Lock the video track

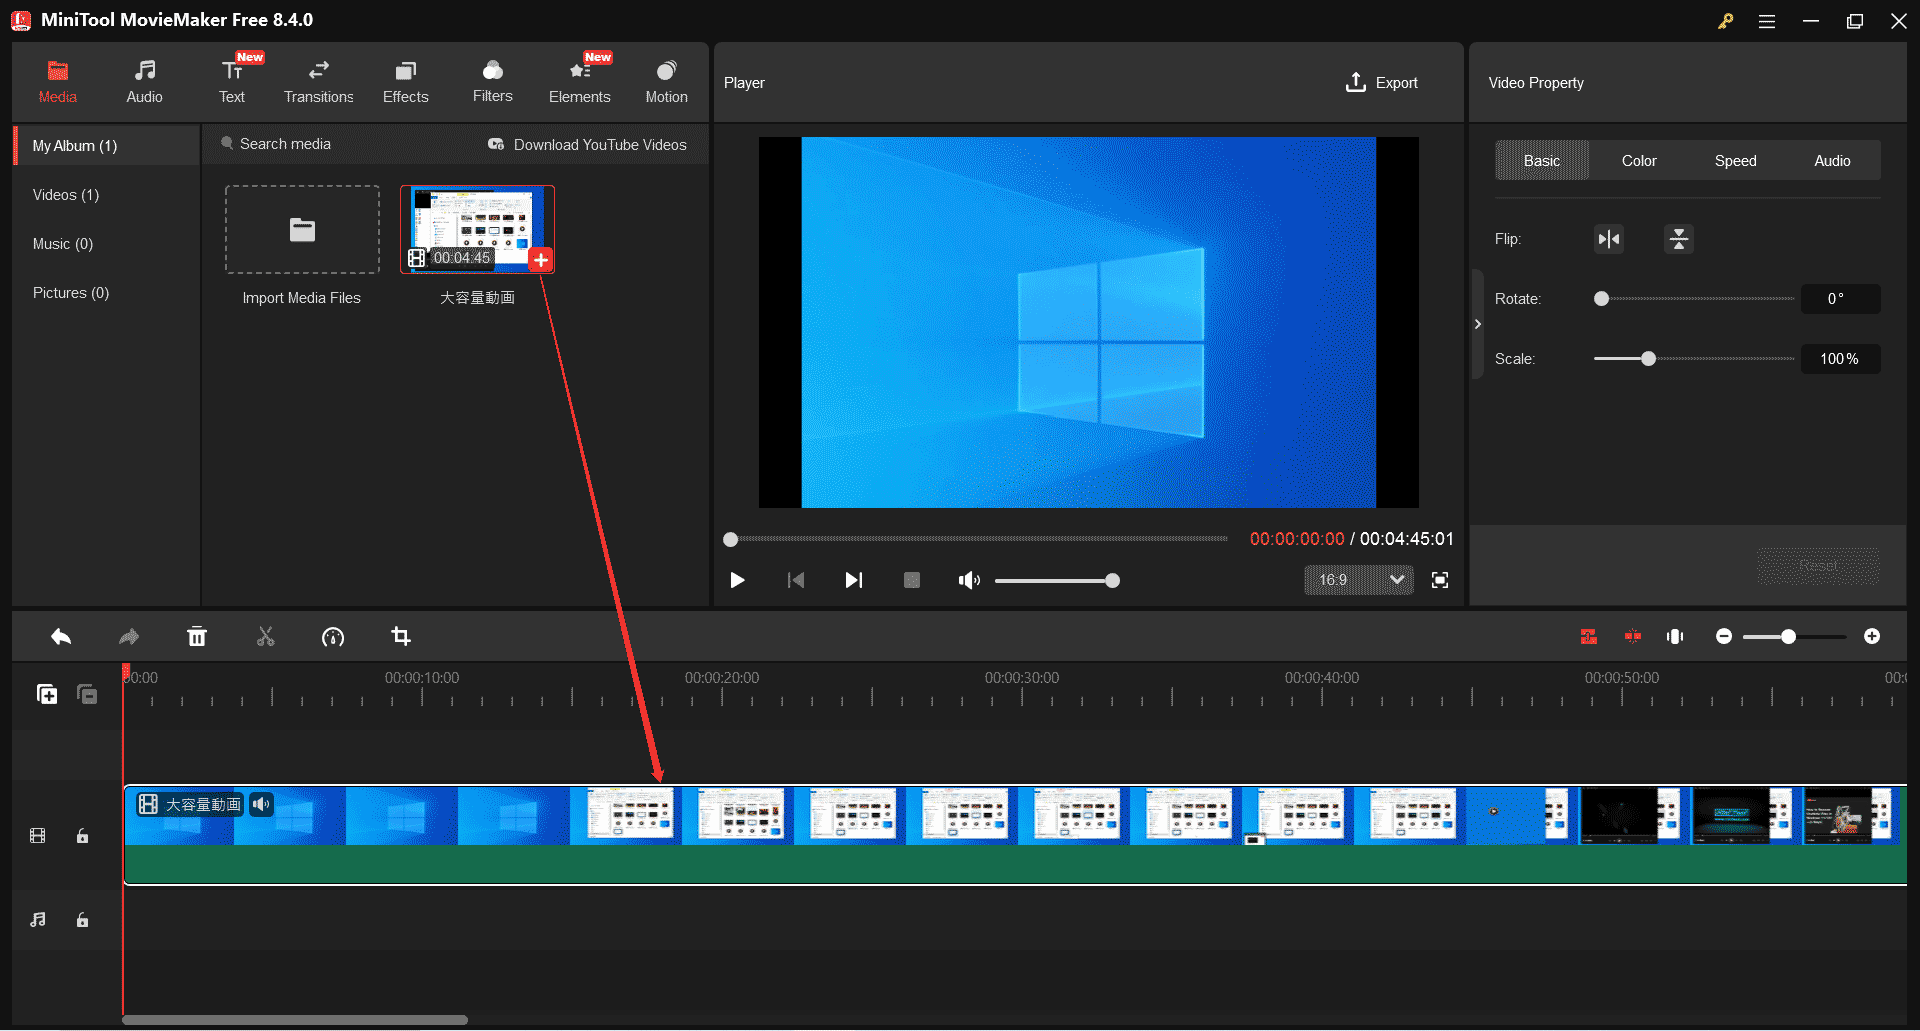tap(82, 836)
